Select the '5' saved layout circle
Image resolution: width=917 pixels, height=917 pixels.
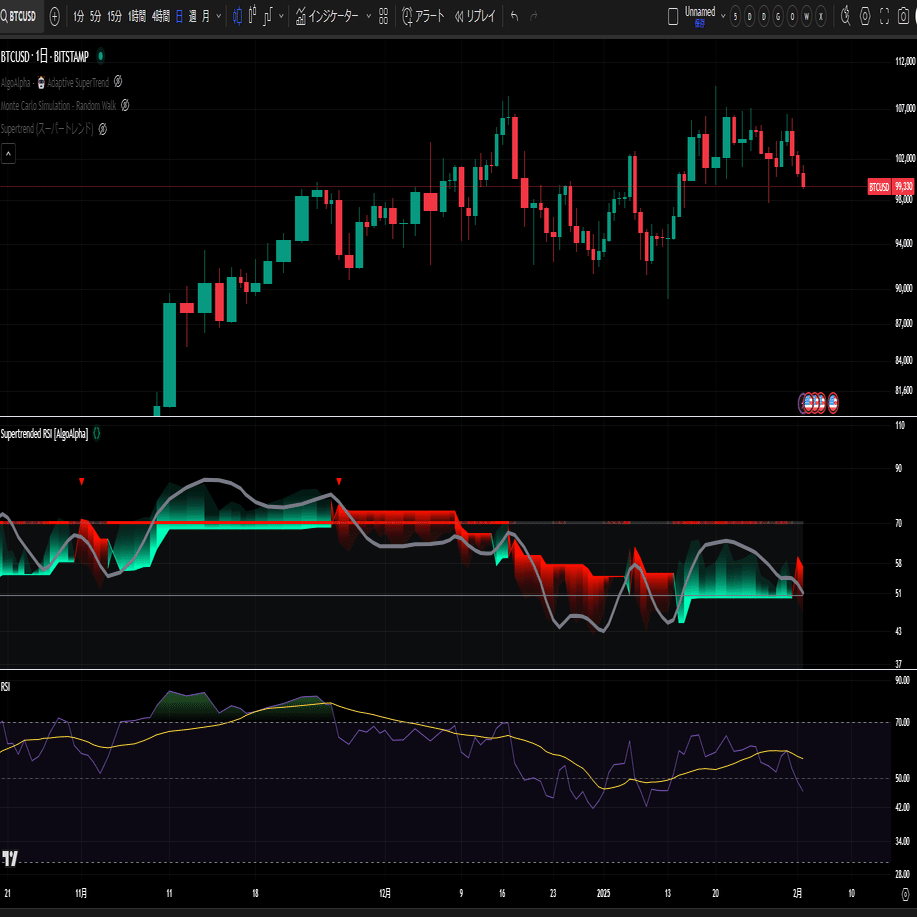pyautogui.click(x=736, y=16)
